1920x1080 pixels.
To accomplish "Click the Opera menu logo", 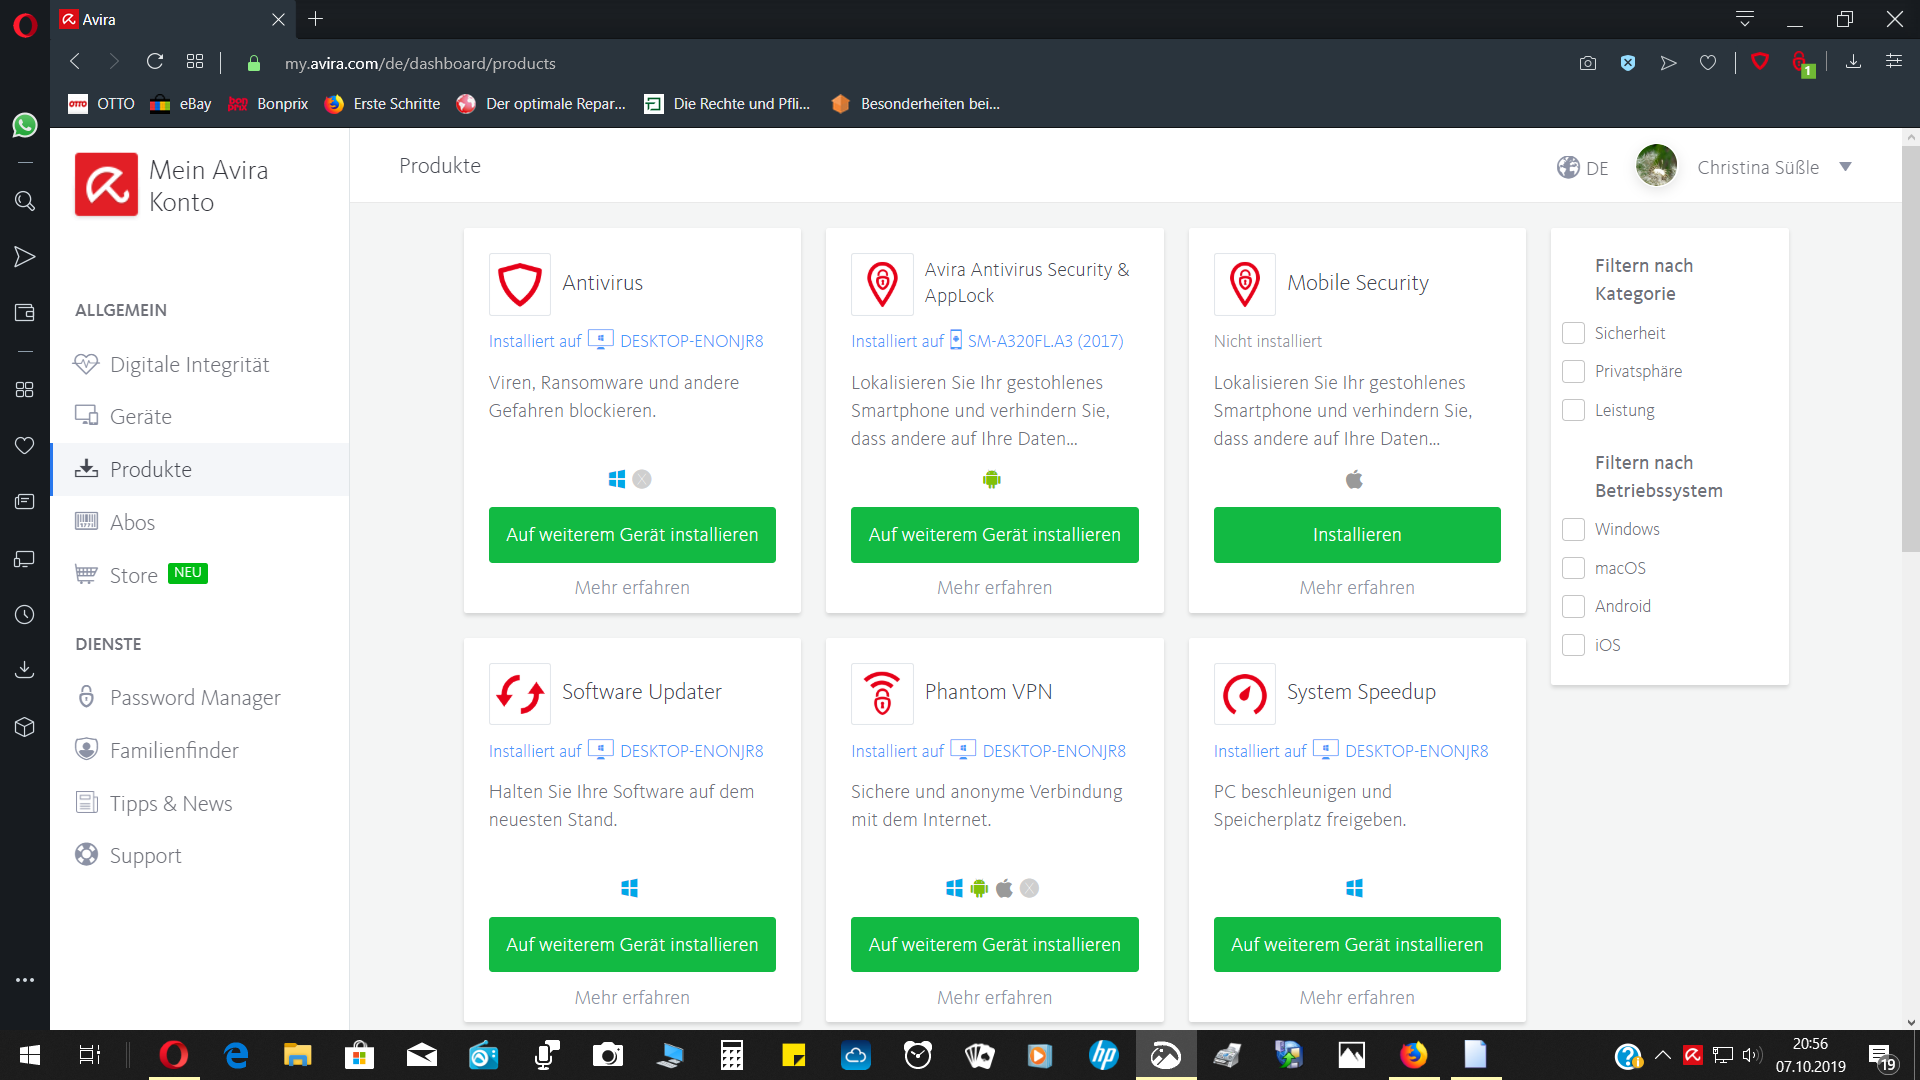I will [25, 24].
